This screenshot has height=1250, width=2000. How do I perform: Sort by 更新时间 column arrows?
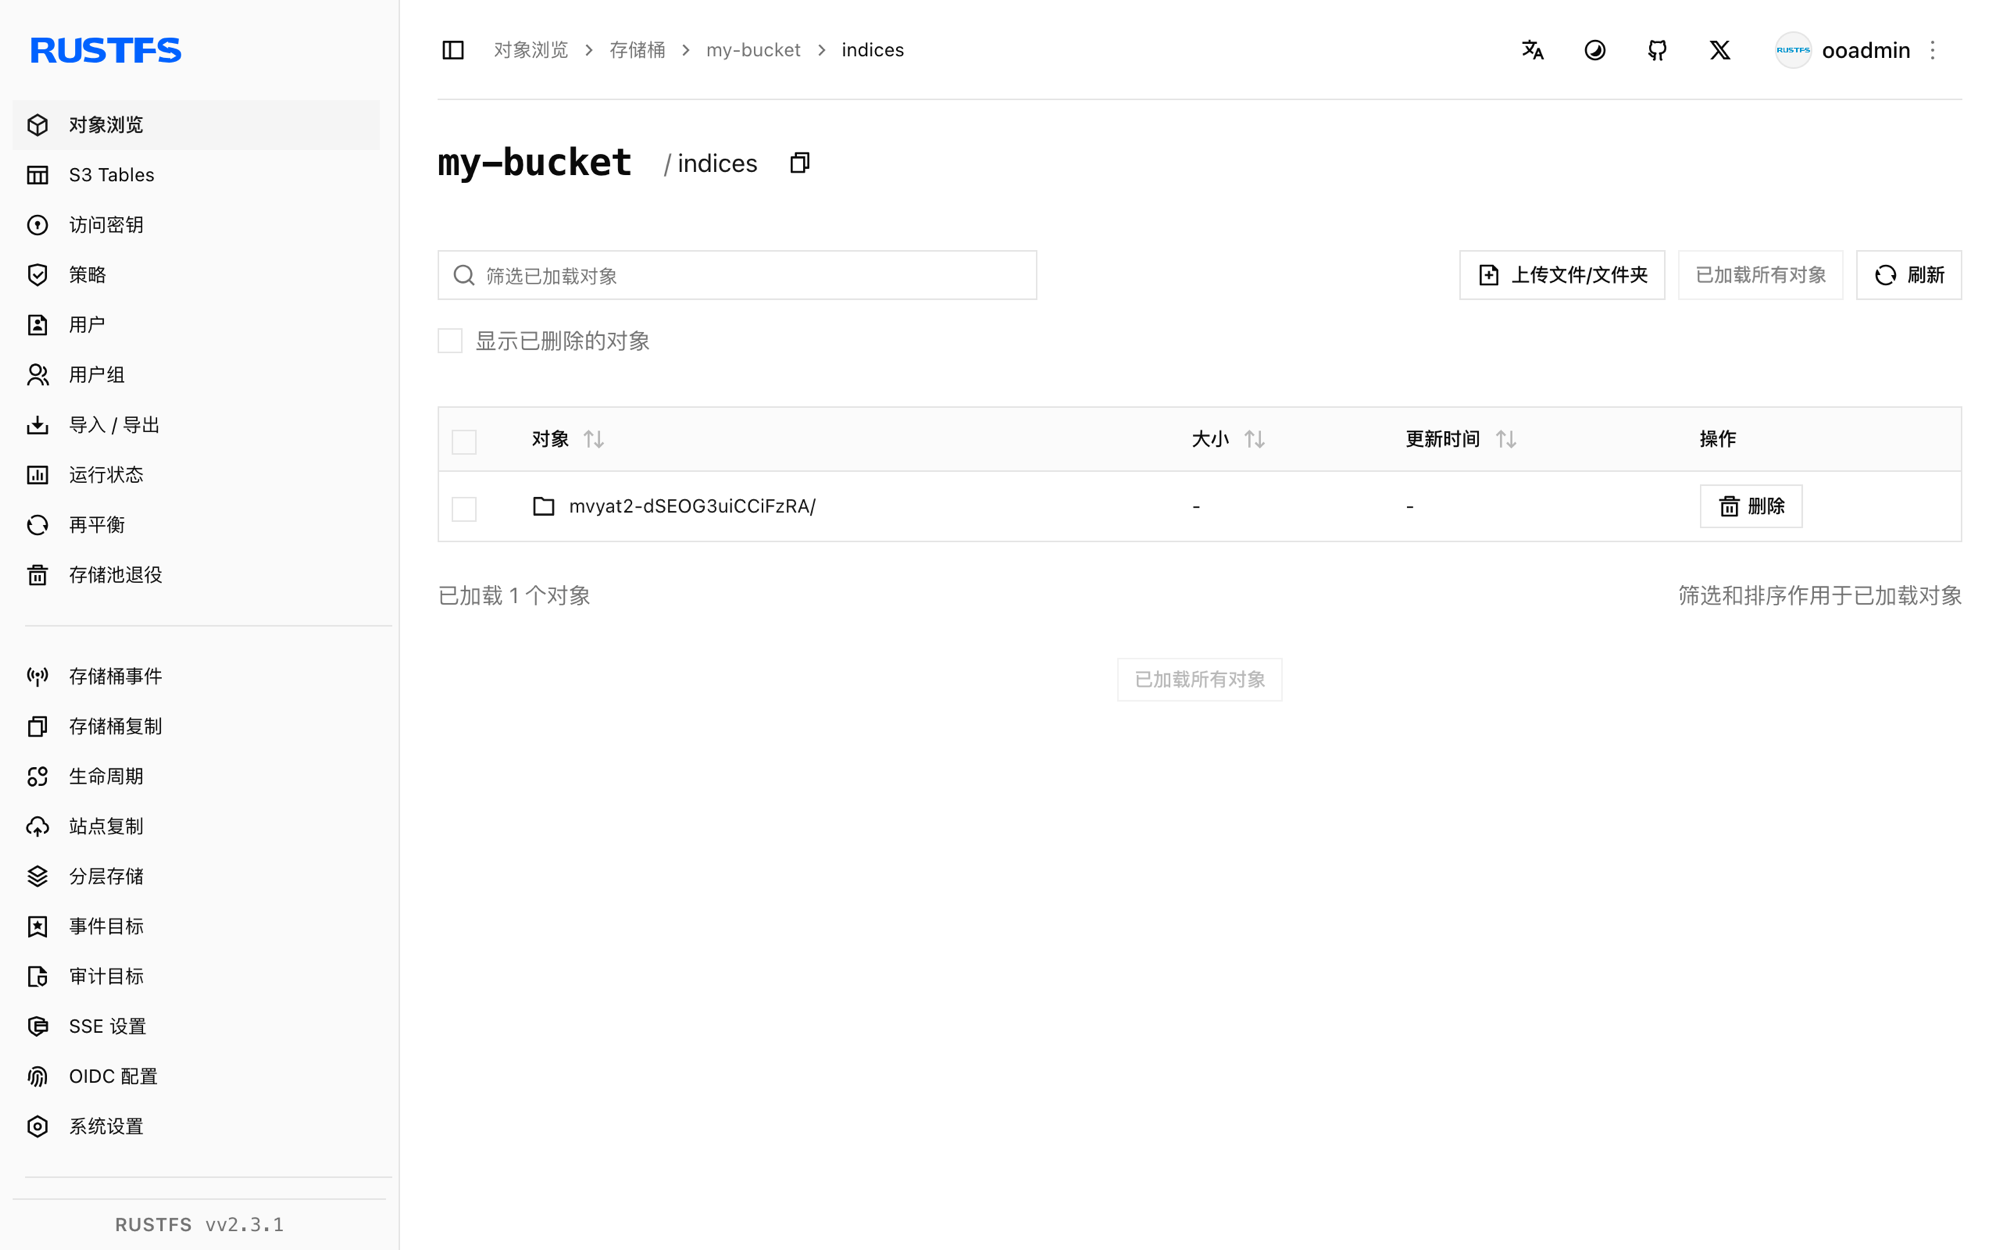tap(1506, 439)
